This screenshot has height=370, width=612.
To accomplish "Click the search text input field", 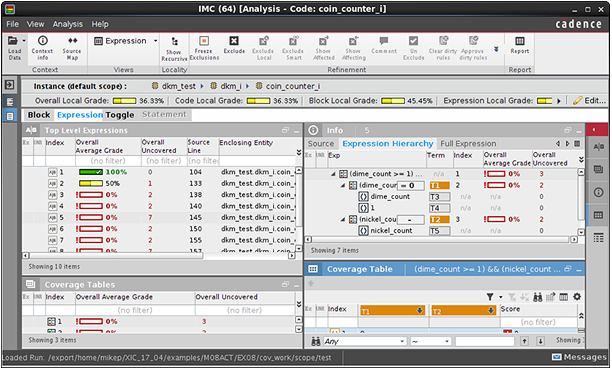I will click(484, 342).
